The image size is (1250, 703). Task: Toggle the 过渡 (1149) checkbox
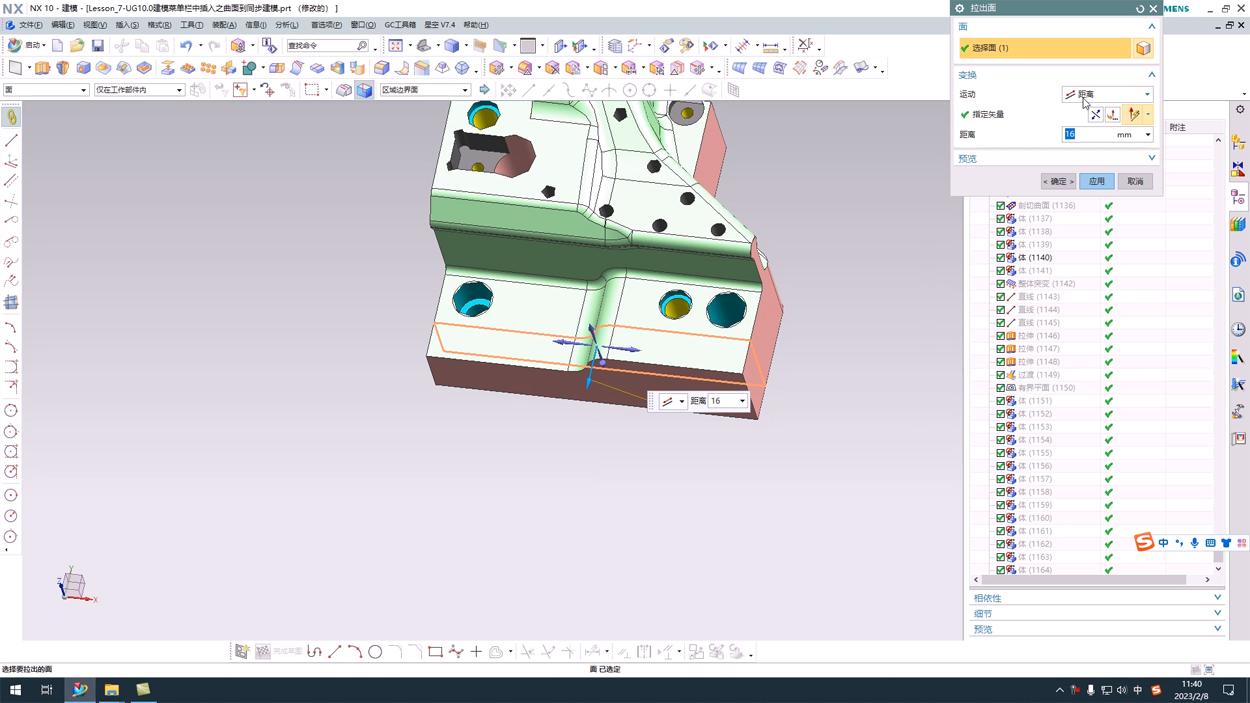click(1000, 375)
